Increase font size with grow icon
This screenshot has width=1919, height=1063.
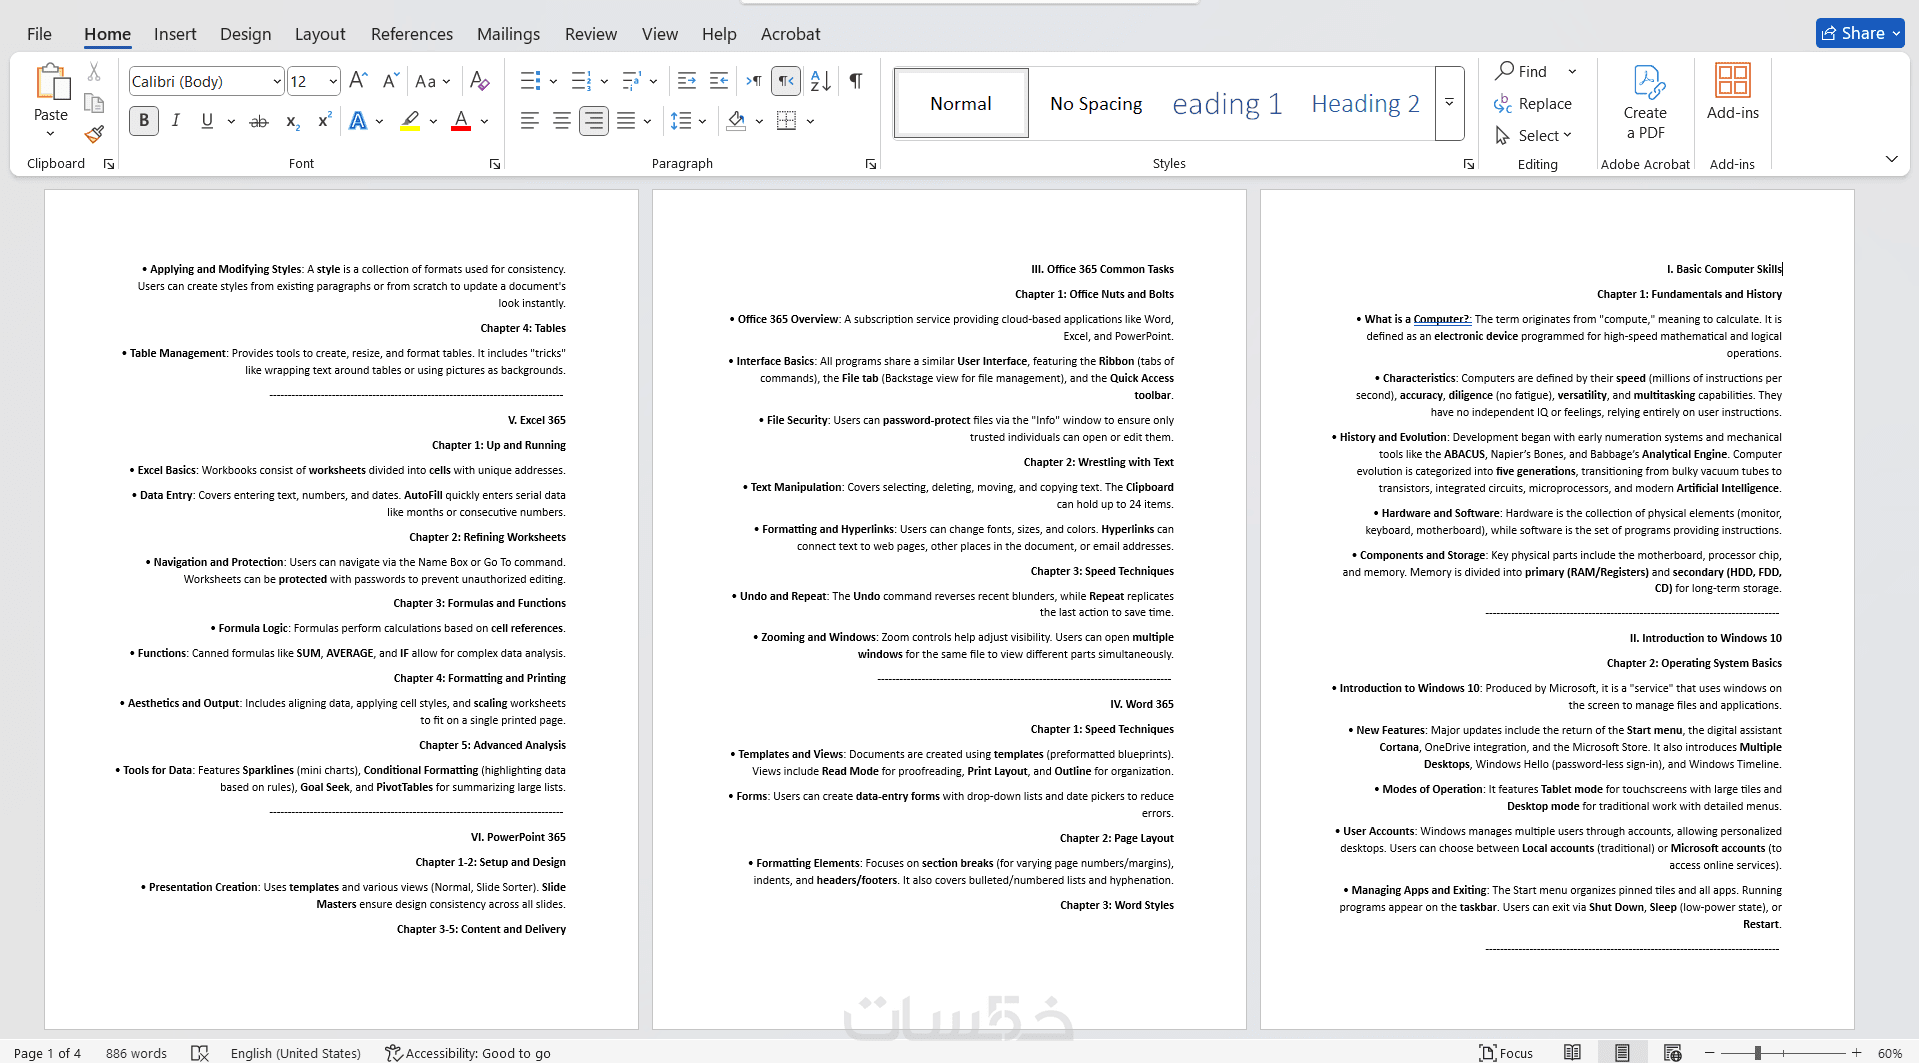click(358, 81)
